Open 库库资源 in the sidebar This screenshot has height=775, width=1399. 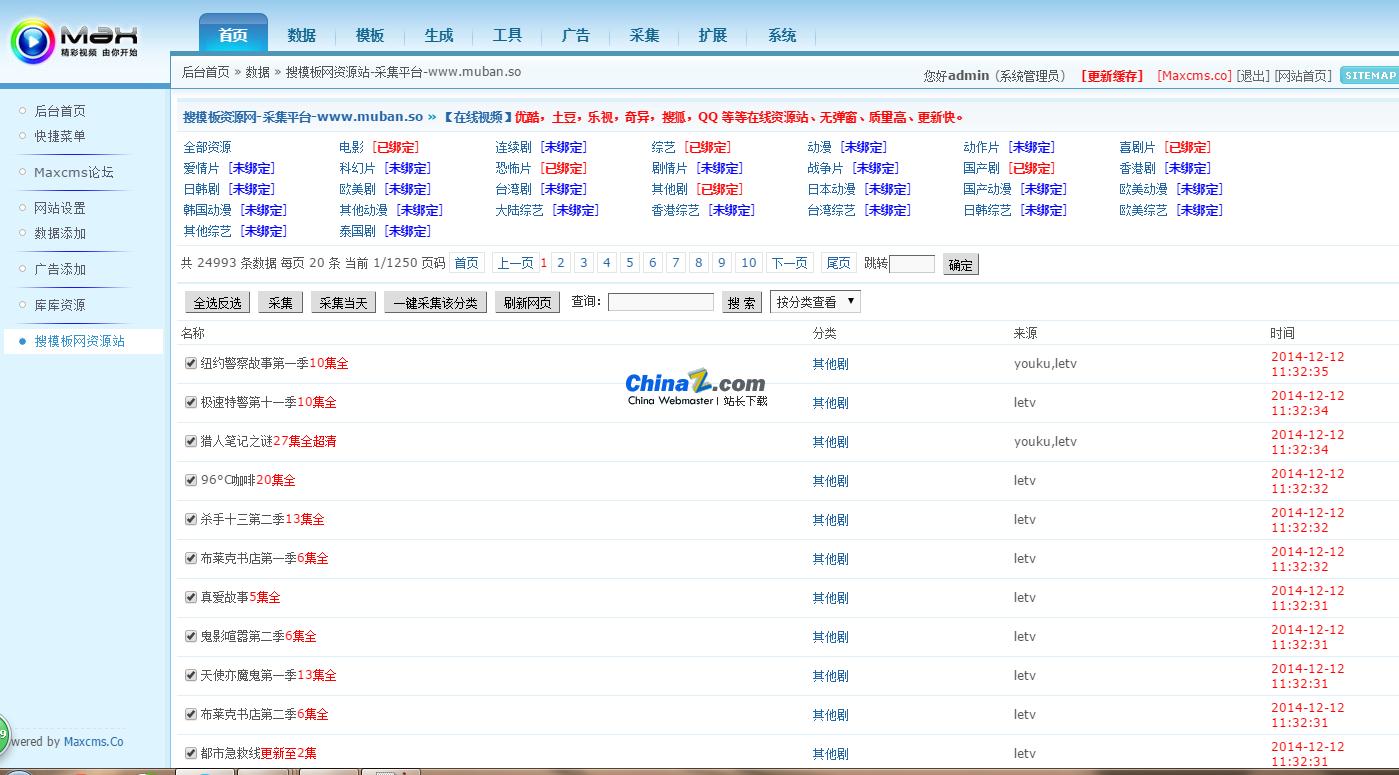60,305
